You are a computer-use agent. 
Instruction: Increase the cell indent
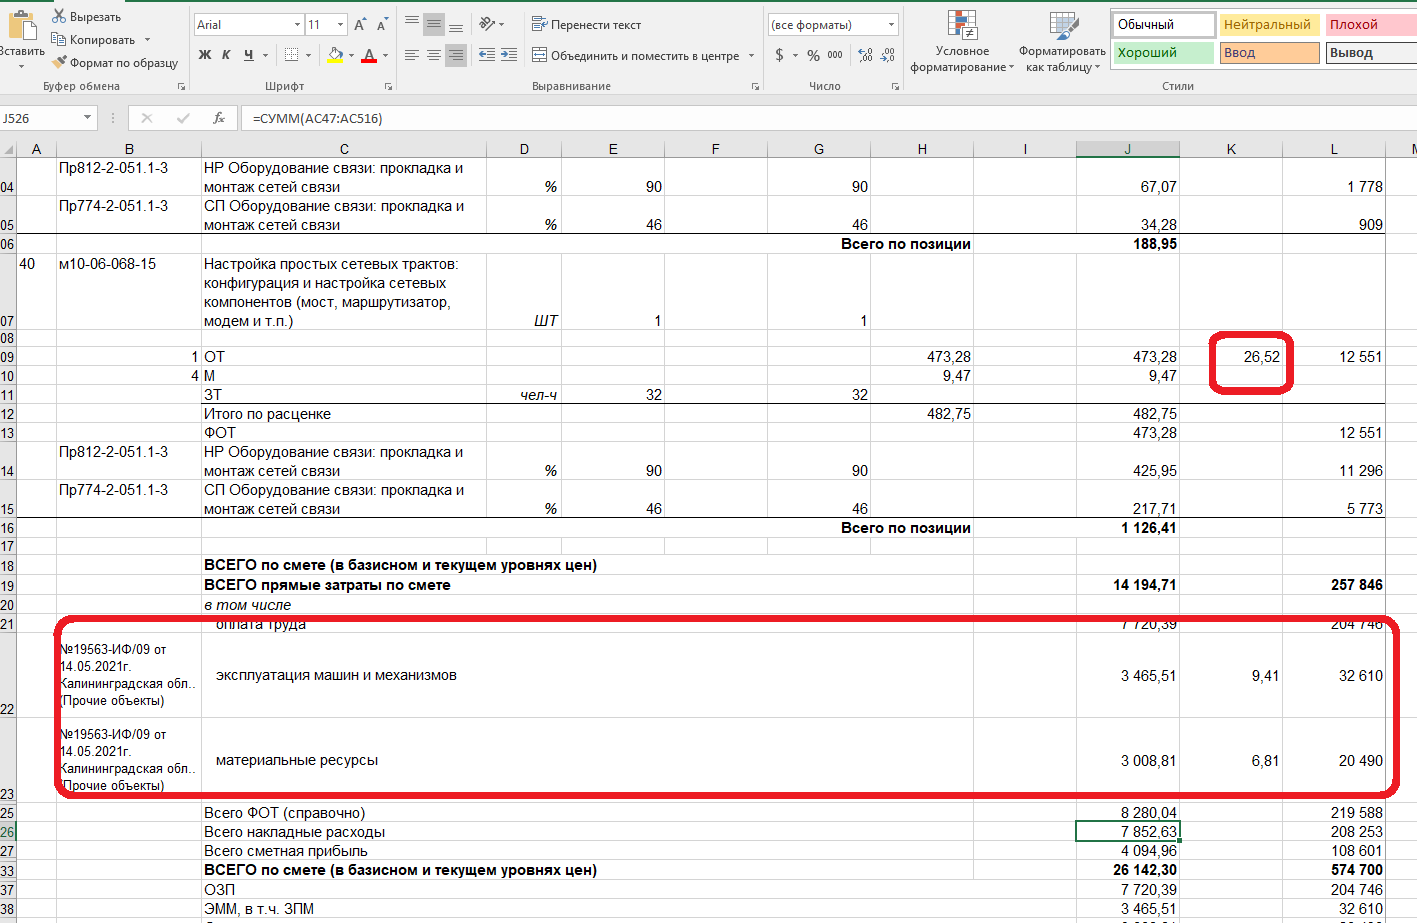(x=509, y=55)
